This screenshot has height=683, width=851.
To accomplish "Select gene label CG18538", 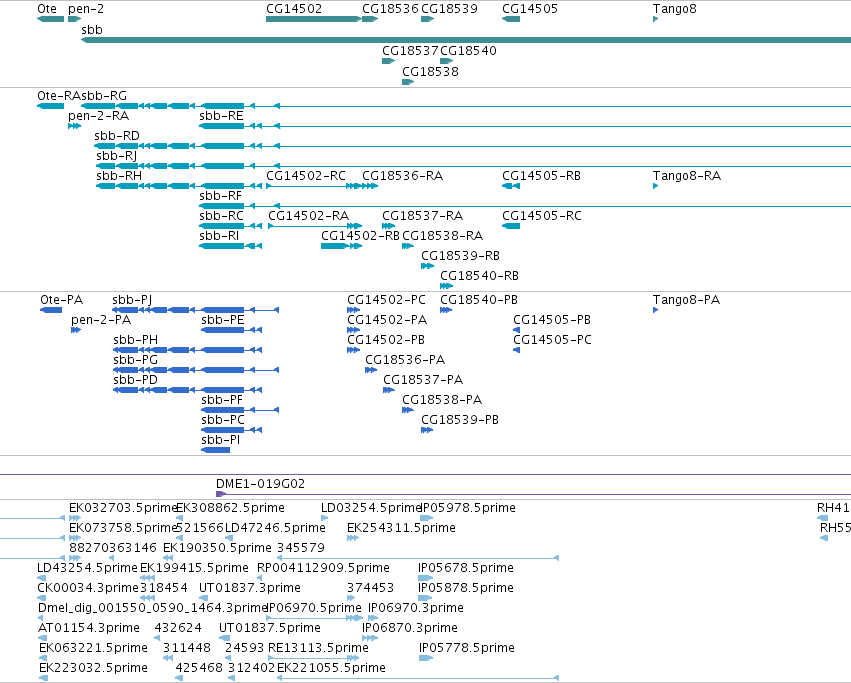I will (430, 72).
